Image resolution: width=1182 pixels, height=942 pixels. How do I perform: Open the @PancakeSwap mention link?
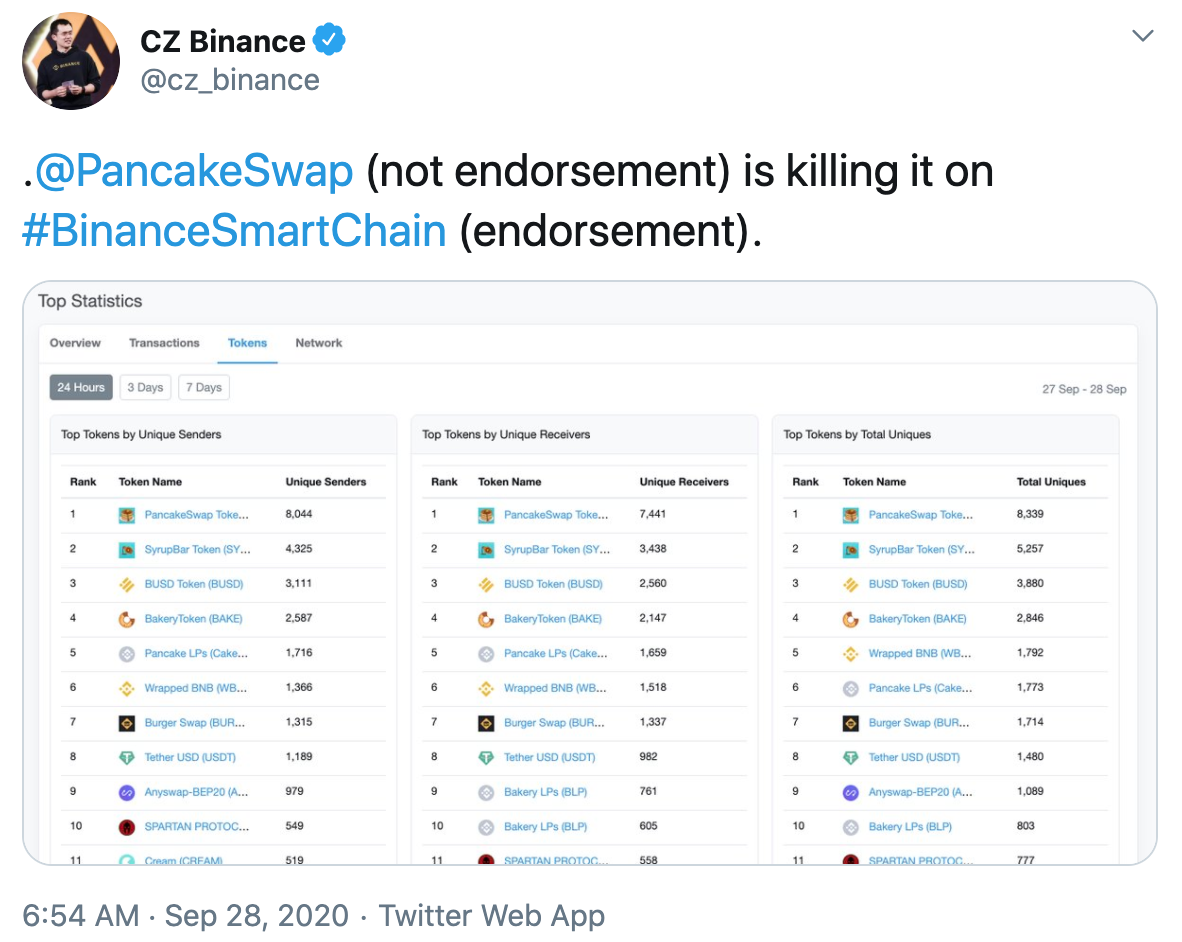pyautogui.click(x=194, y=172)
